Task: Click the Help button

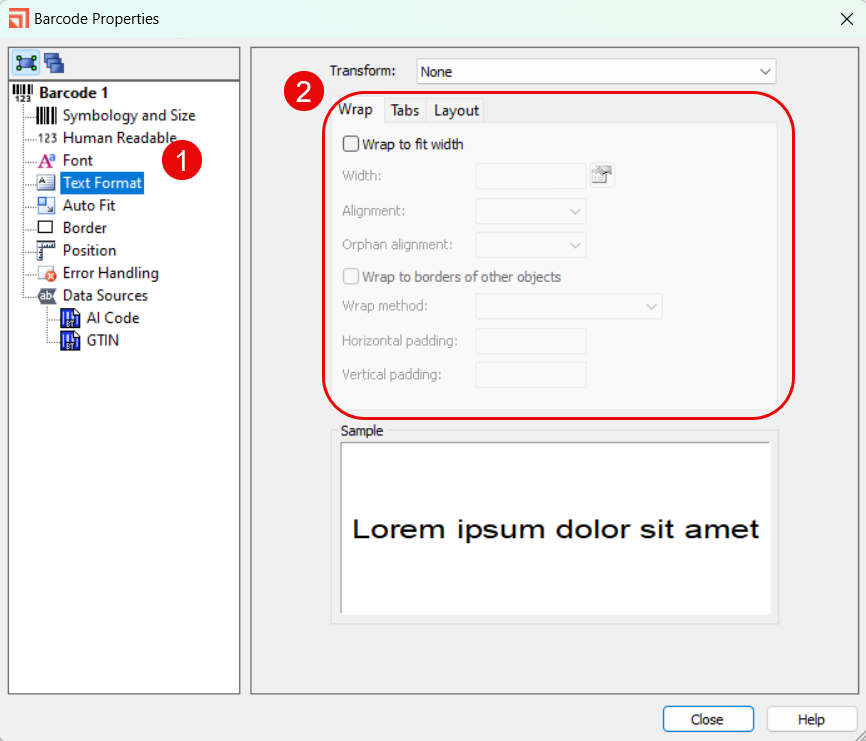Action: [x=811, y=719]
